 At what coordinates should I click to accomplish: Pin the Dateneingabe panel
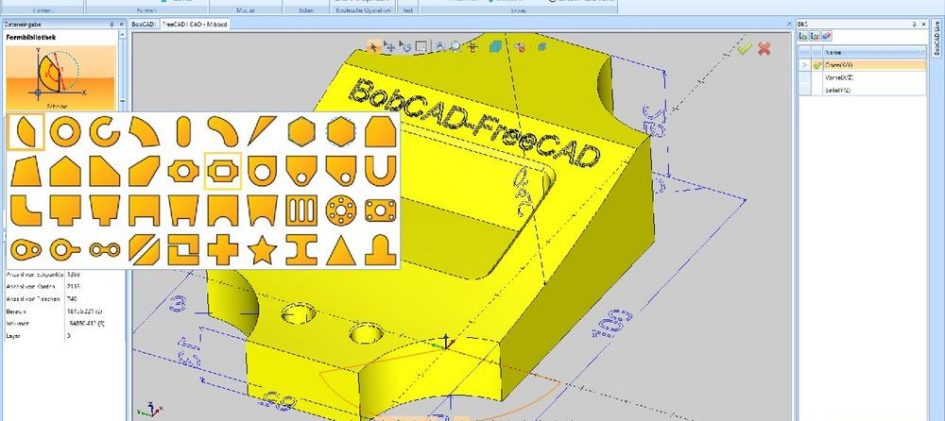click(112, 24)
